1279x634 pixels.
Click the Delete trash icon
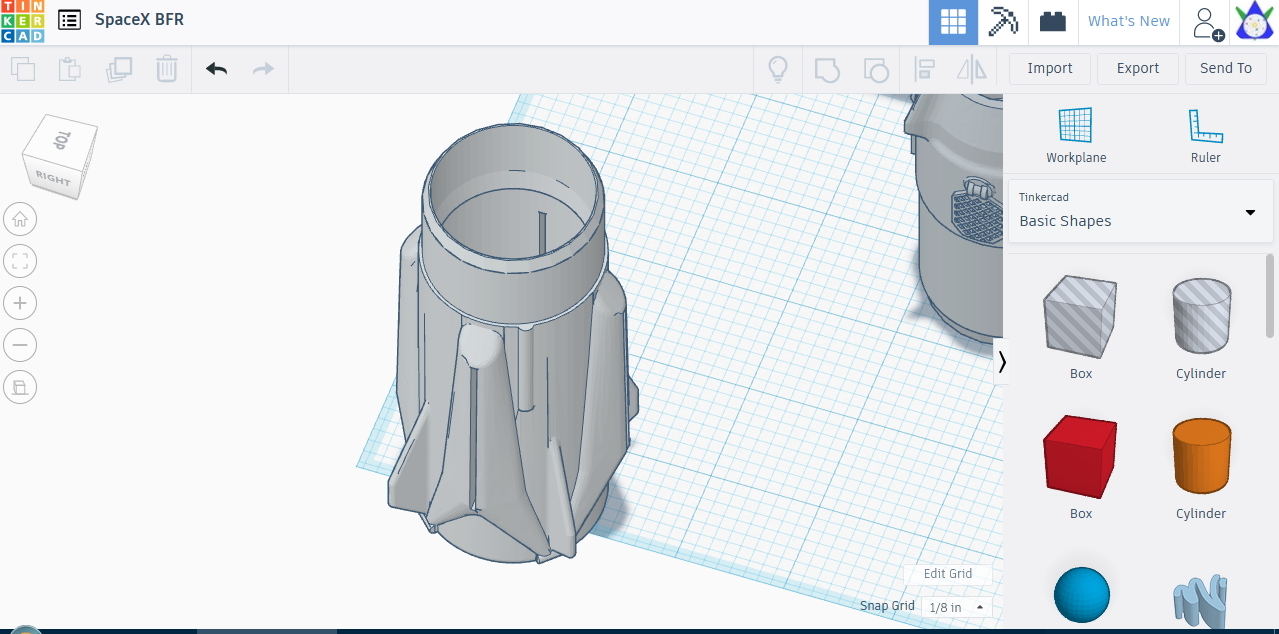(x=166, y=68)
